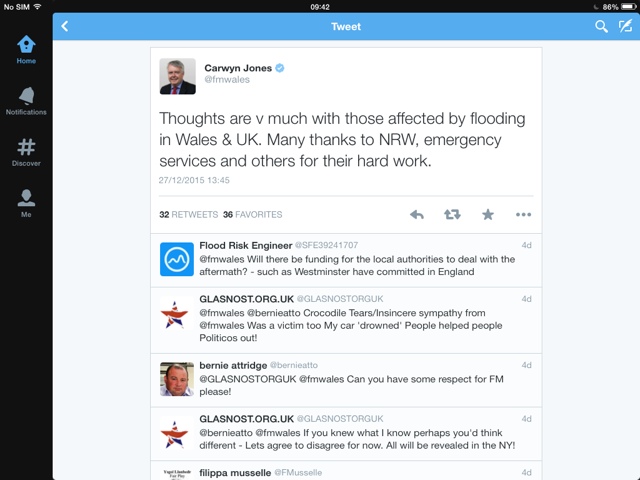
Task: Tap the @bernieatto handle link
Action: [294, 365]
